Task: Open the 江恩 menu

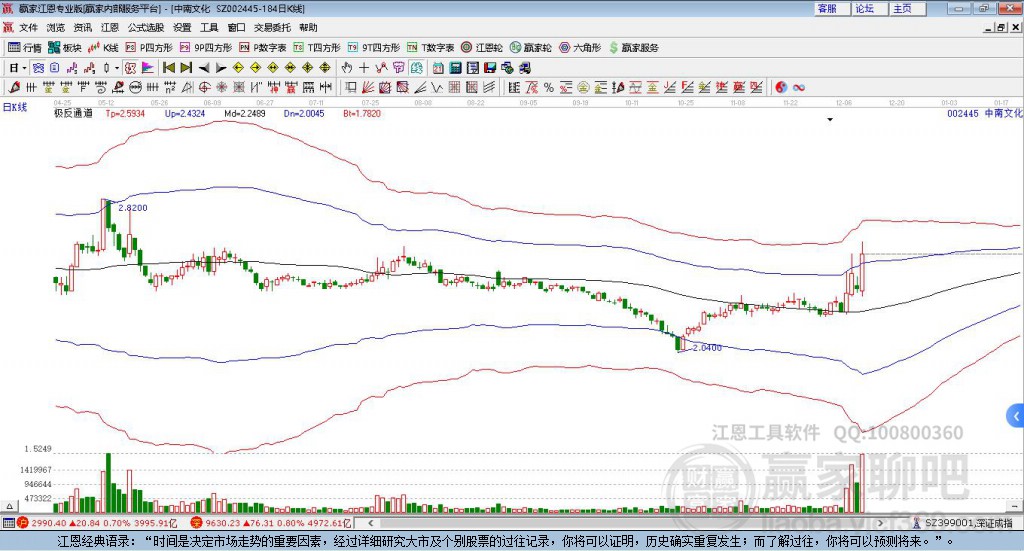Action: (x=110, y=27)
